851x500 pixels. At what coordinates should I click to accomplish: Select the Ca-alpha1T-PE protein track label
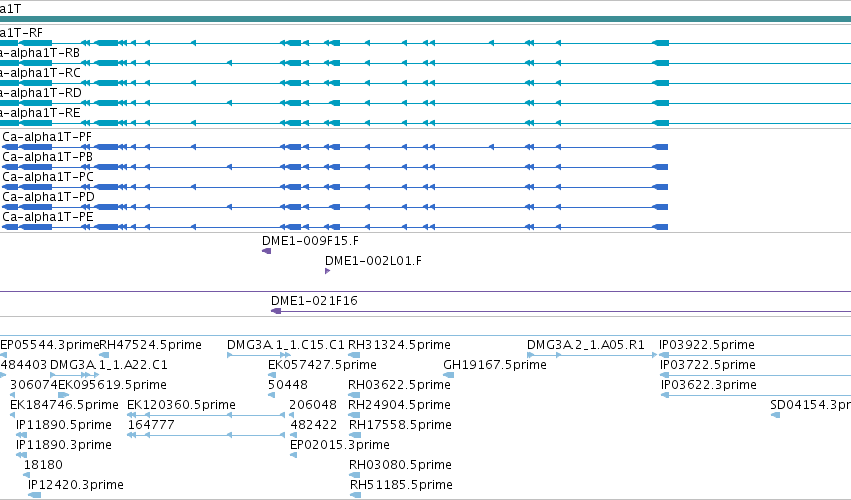click(48, 217)
